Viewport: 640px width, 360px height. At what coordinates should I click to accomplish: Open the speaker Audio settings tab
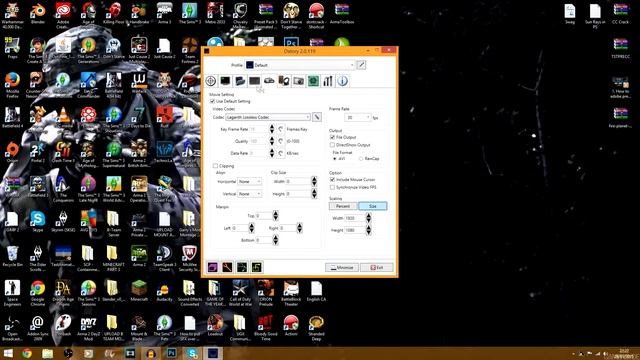click(284, 81)
